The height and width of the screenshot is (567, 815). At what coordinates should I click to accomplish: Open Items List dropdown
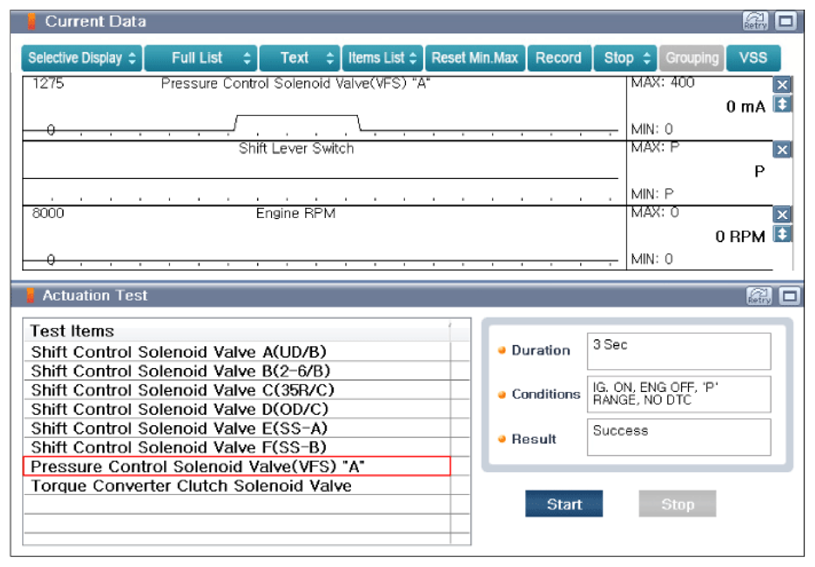(382, 58)
